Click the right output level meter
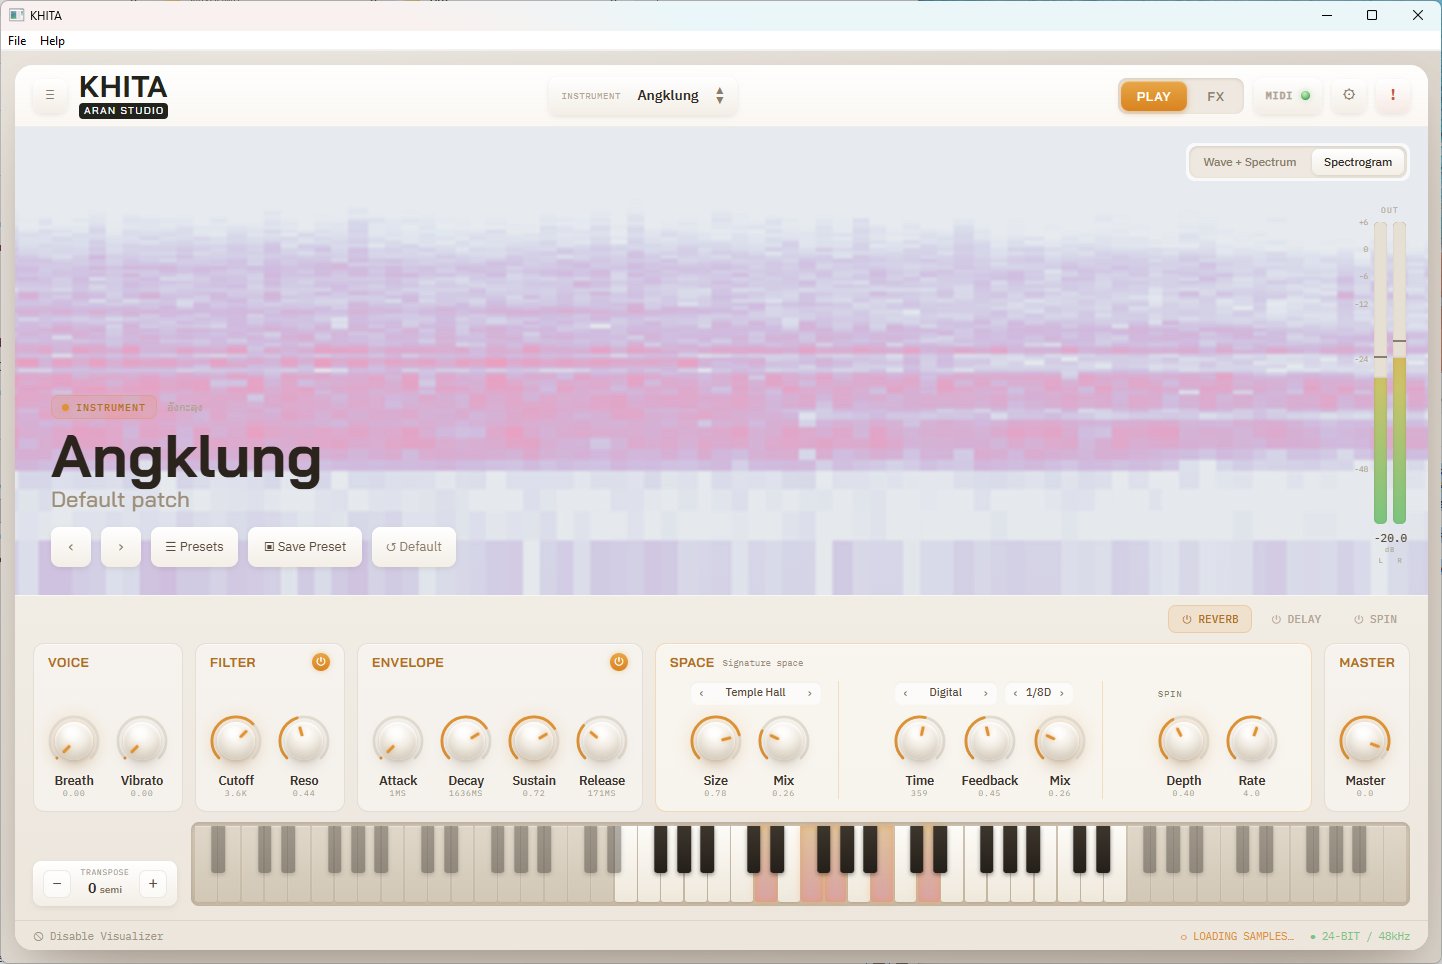Image resolution: width=1442 pixels, height=964 pixels. (1400, 372)
